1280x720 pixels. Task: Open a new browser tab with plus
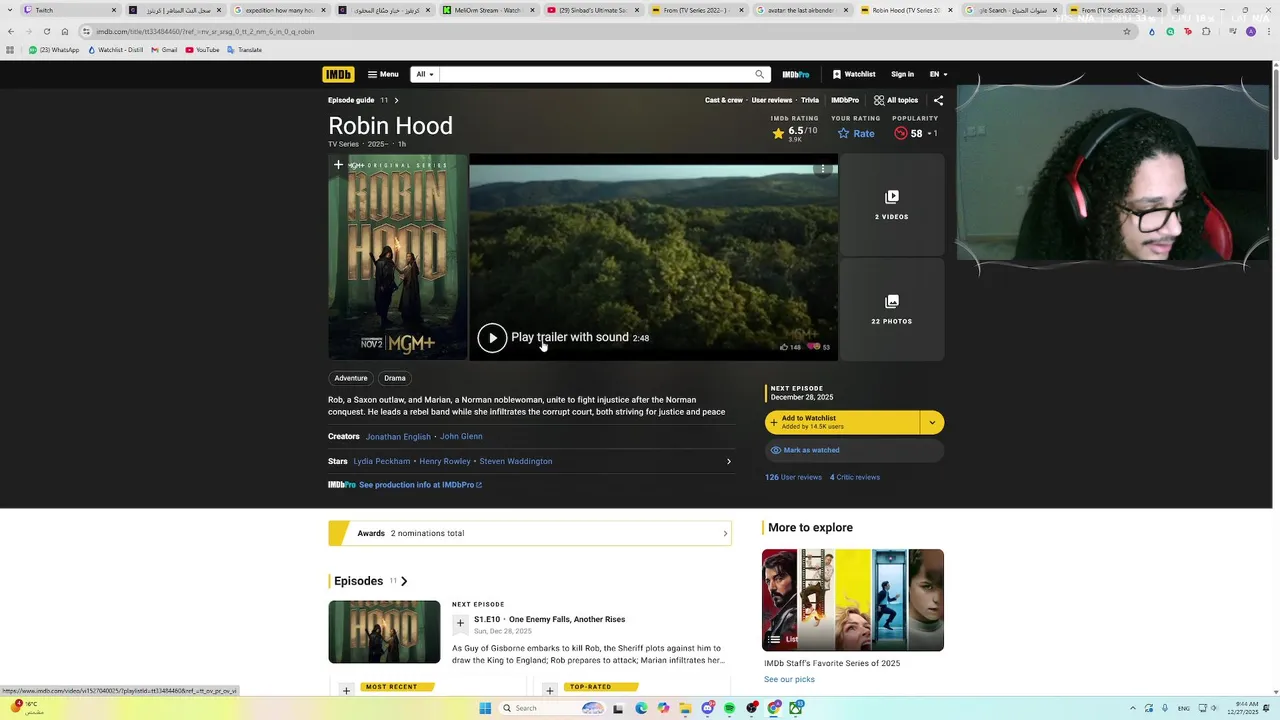(x=1177, y=10)
